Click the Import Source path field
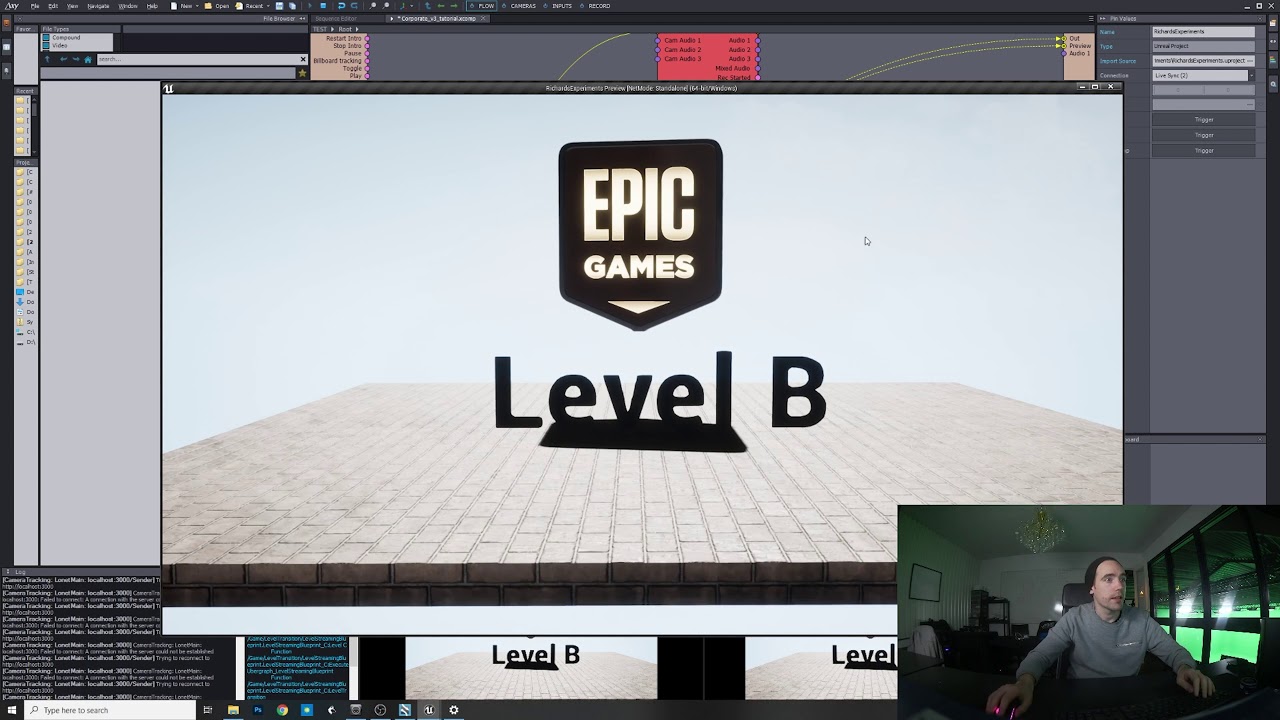 (x=1204, y=60)
